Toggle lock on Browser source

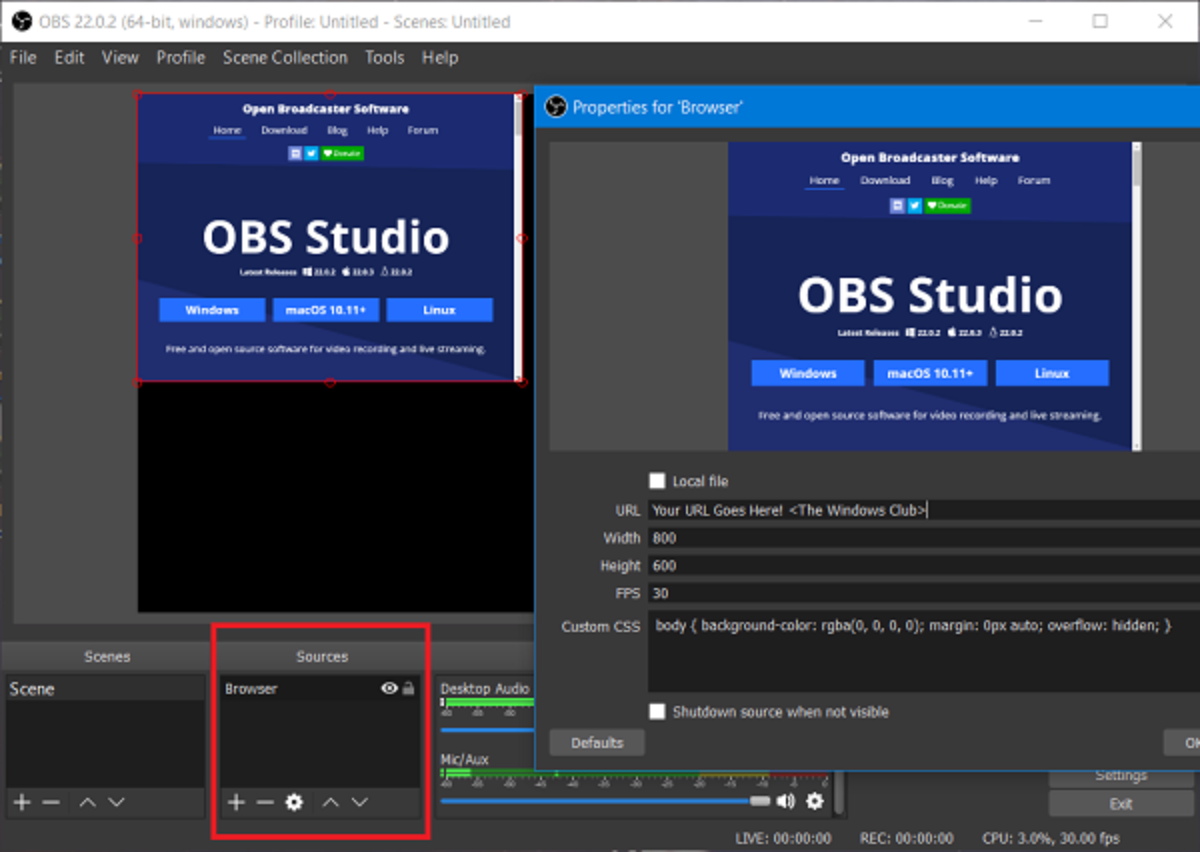(x=408, y=688)
